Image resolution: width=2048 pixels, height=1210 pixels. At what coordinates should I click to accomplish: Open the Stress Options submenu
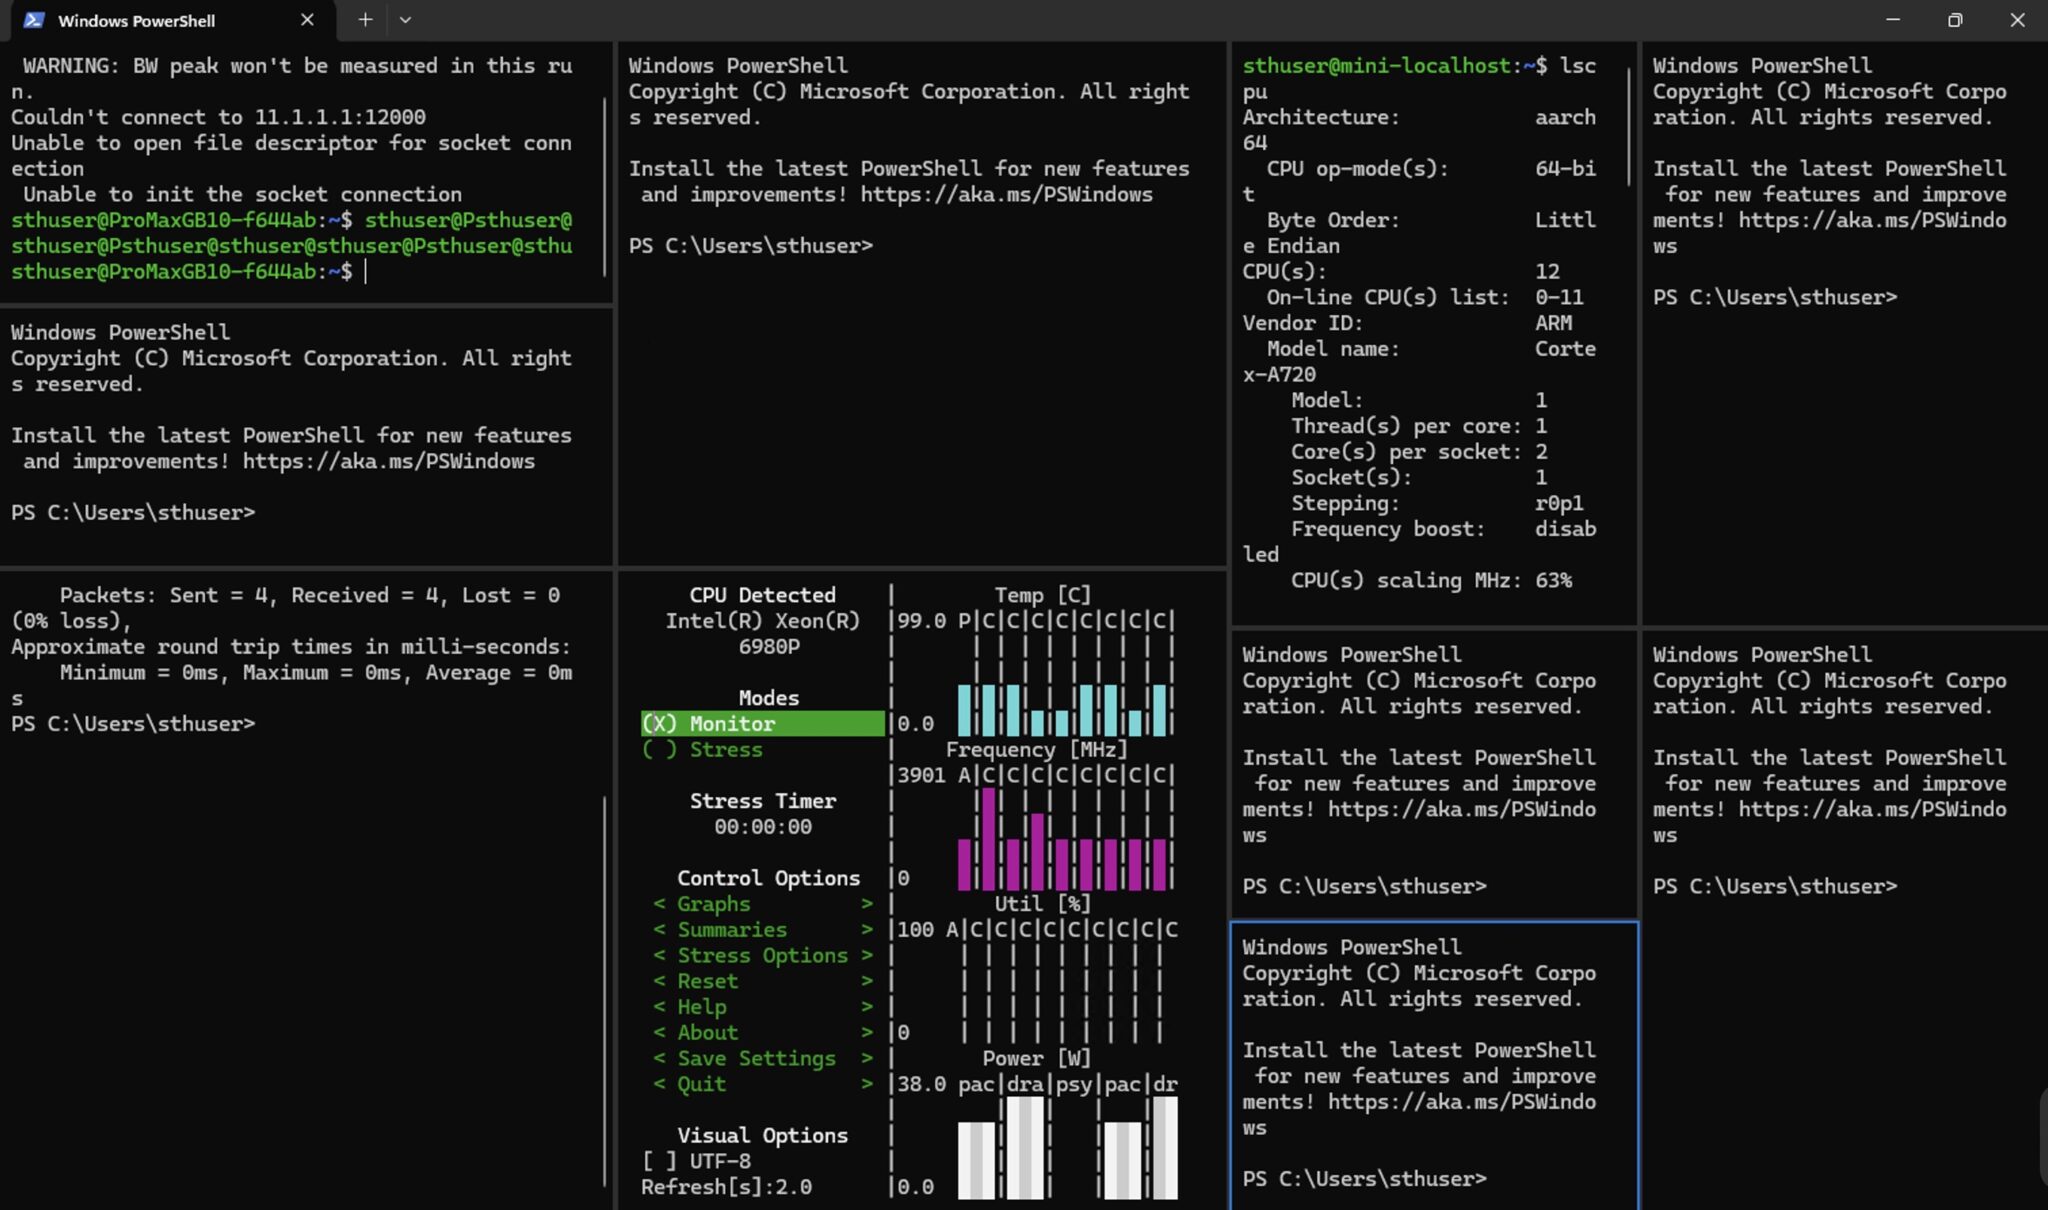coord(763,955)
